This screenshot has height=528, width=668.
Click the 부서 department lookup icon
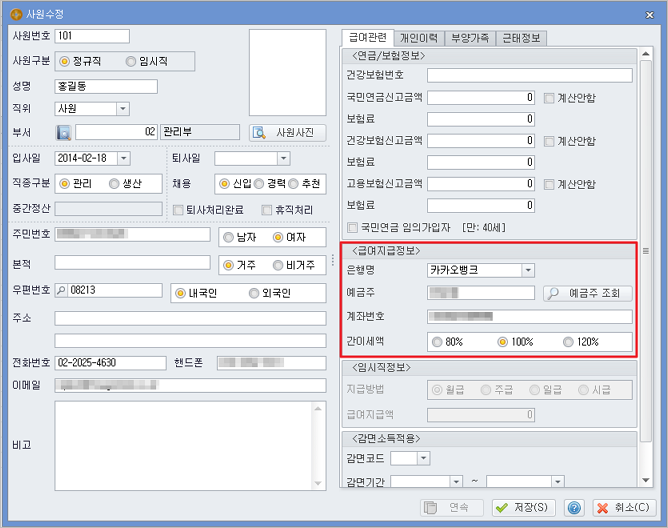click(65, 132)
